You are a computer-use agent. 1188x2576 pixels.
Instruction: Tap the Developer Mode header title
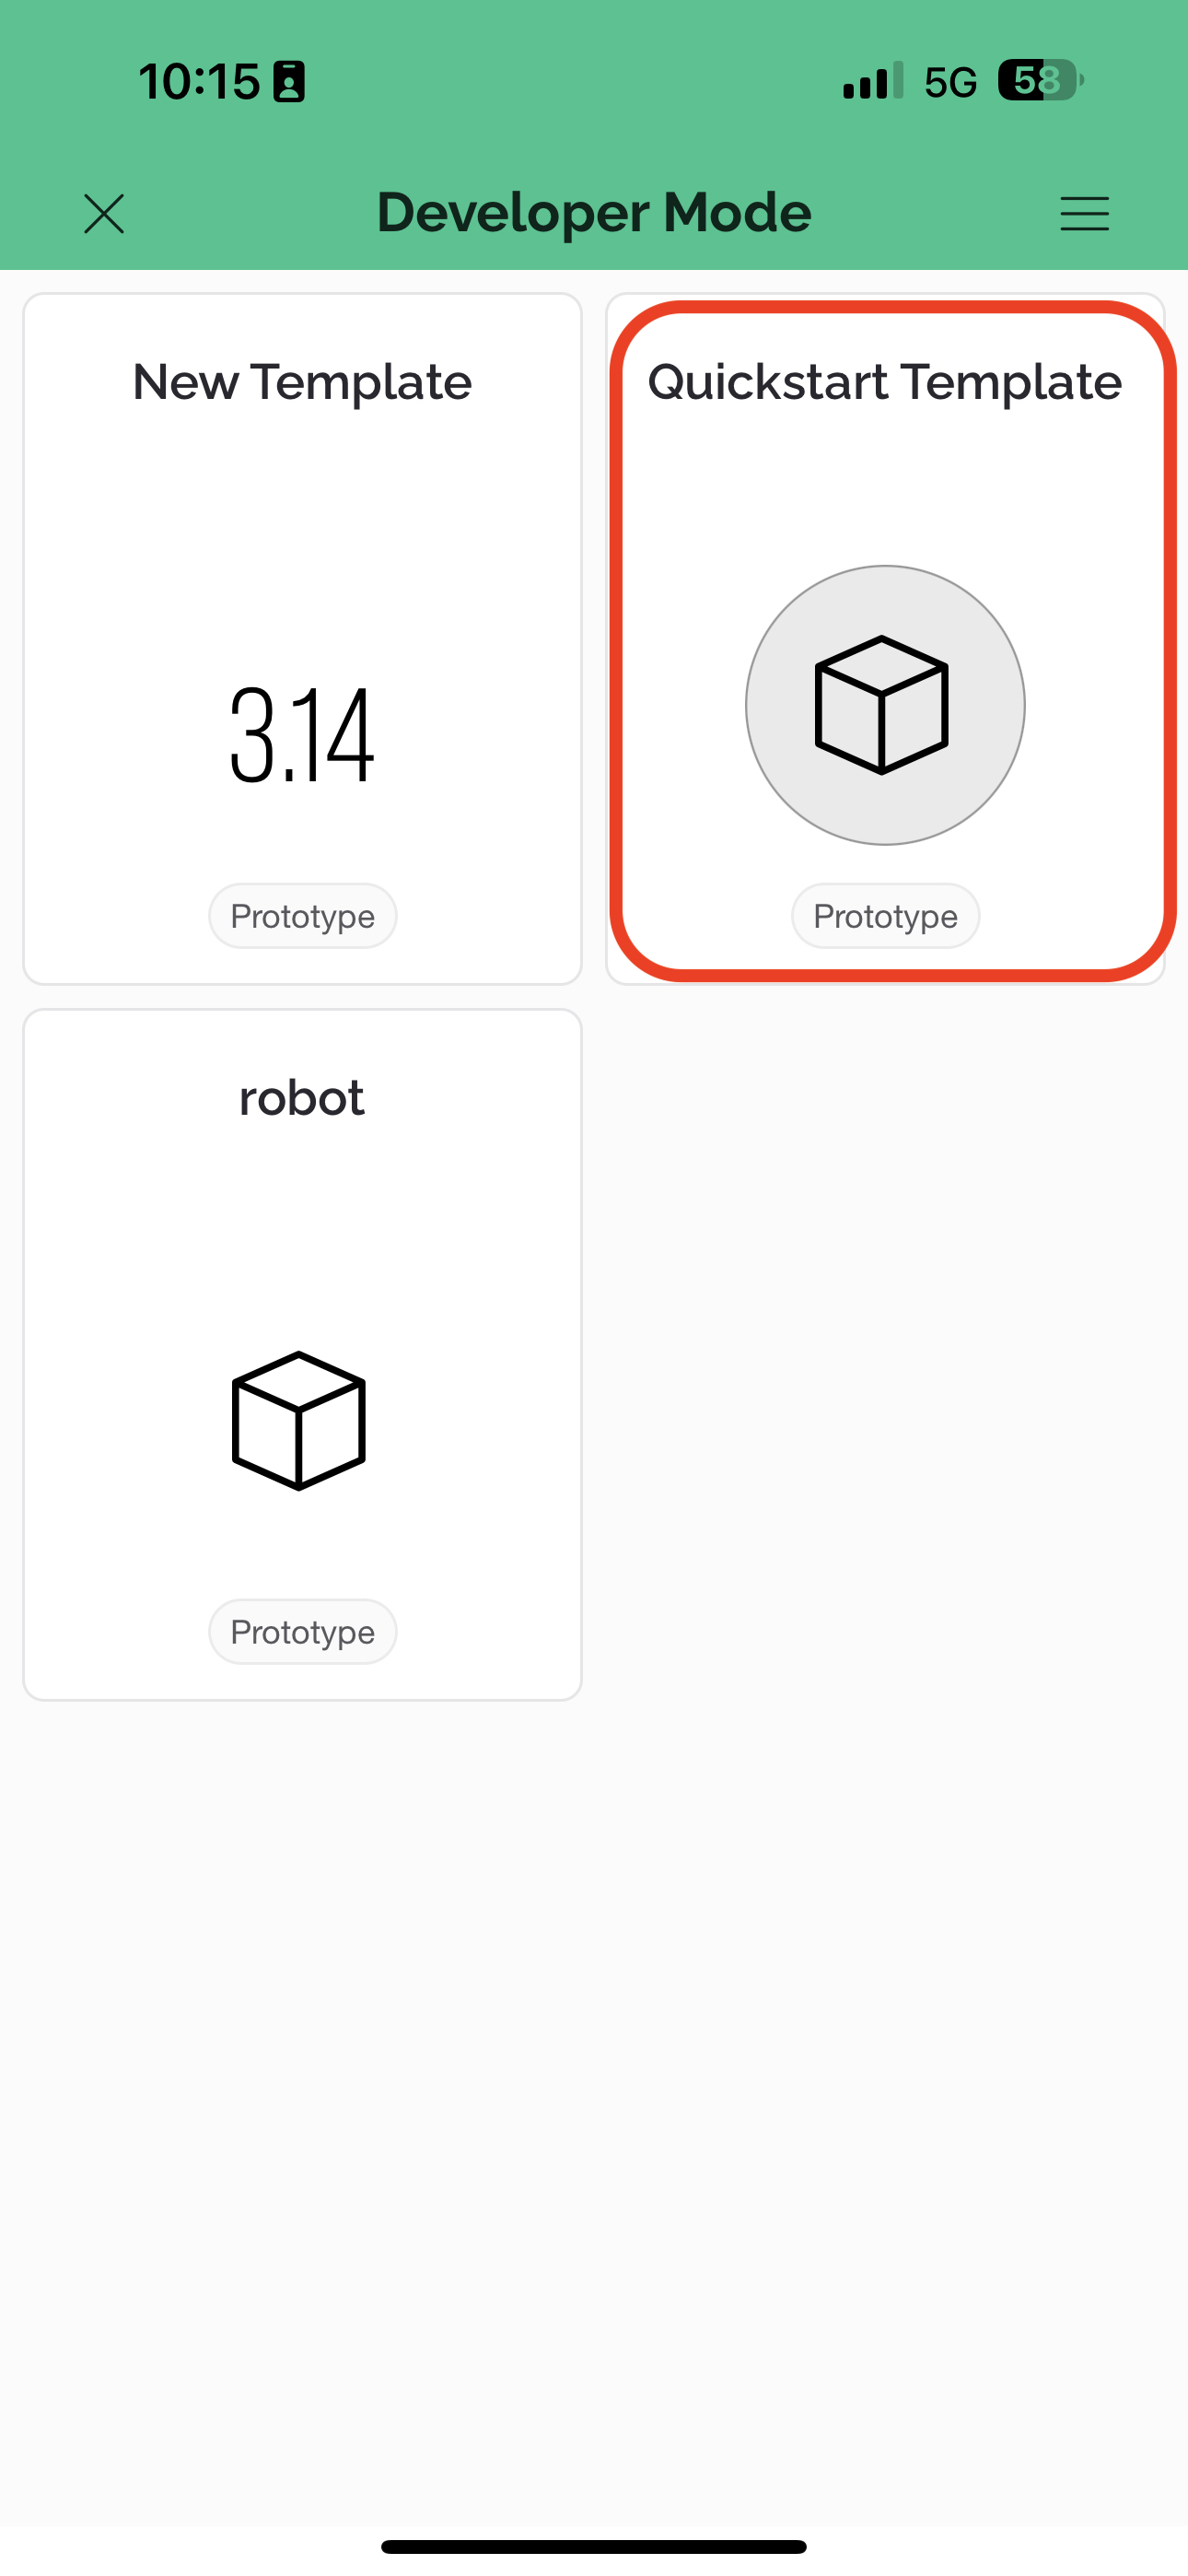(x=594, y=213)
